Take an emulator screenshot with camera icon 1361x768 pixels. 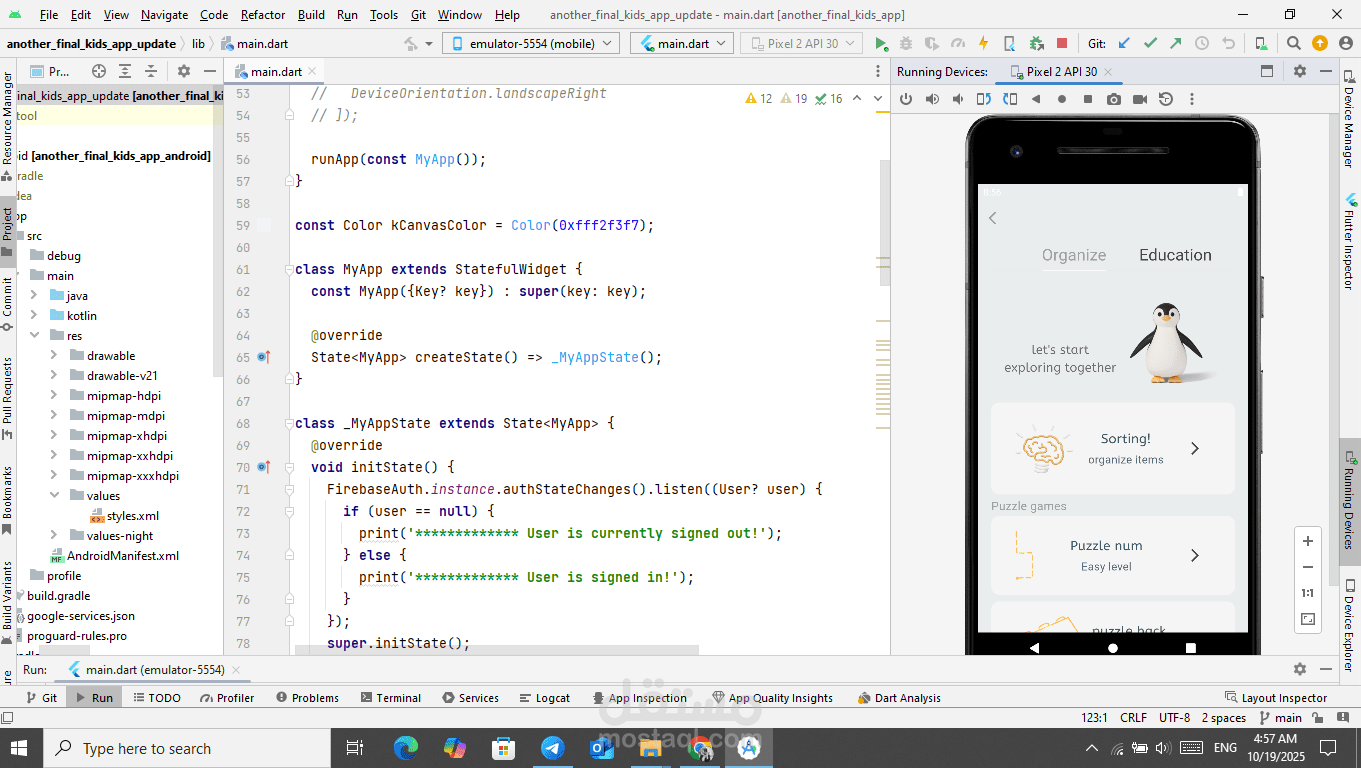coord(1114,99)
